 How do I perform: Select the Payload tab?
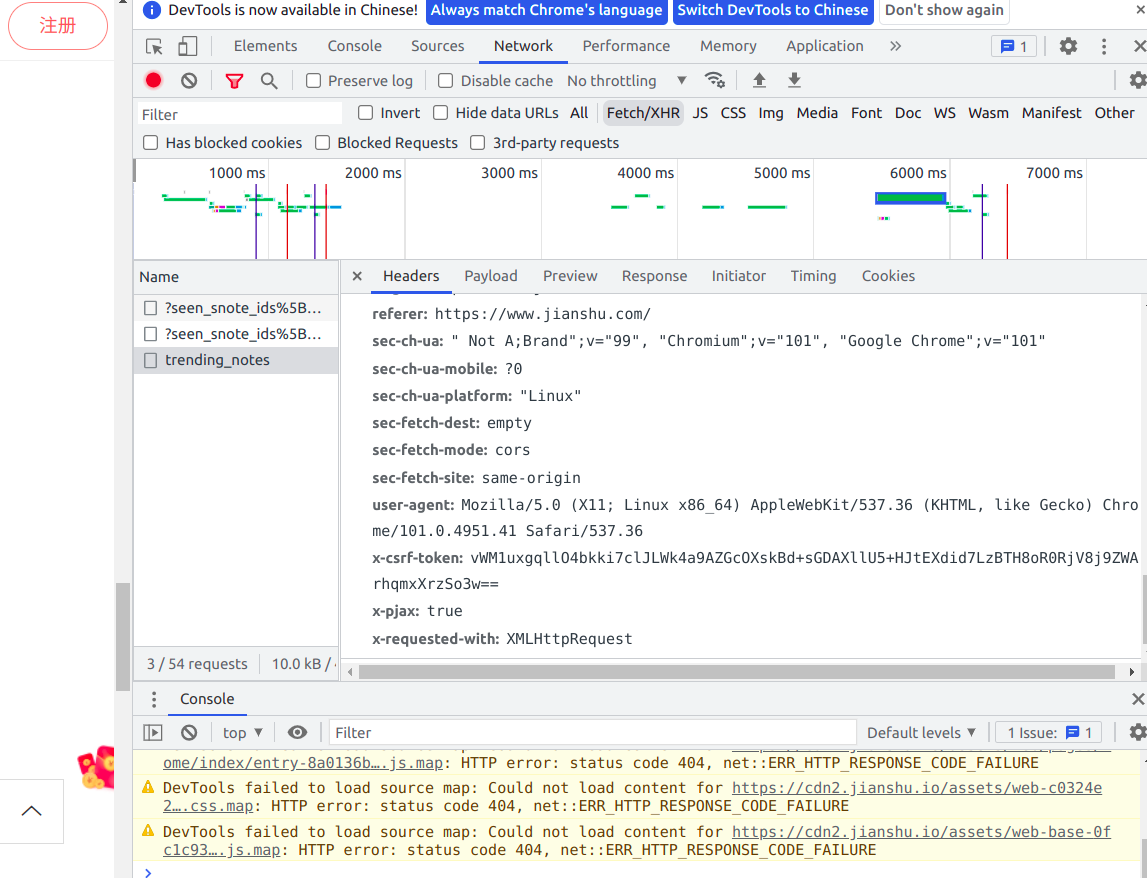(x=491, y=276)
